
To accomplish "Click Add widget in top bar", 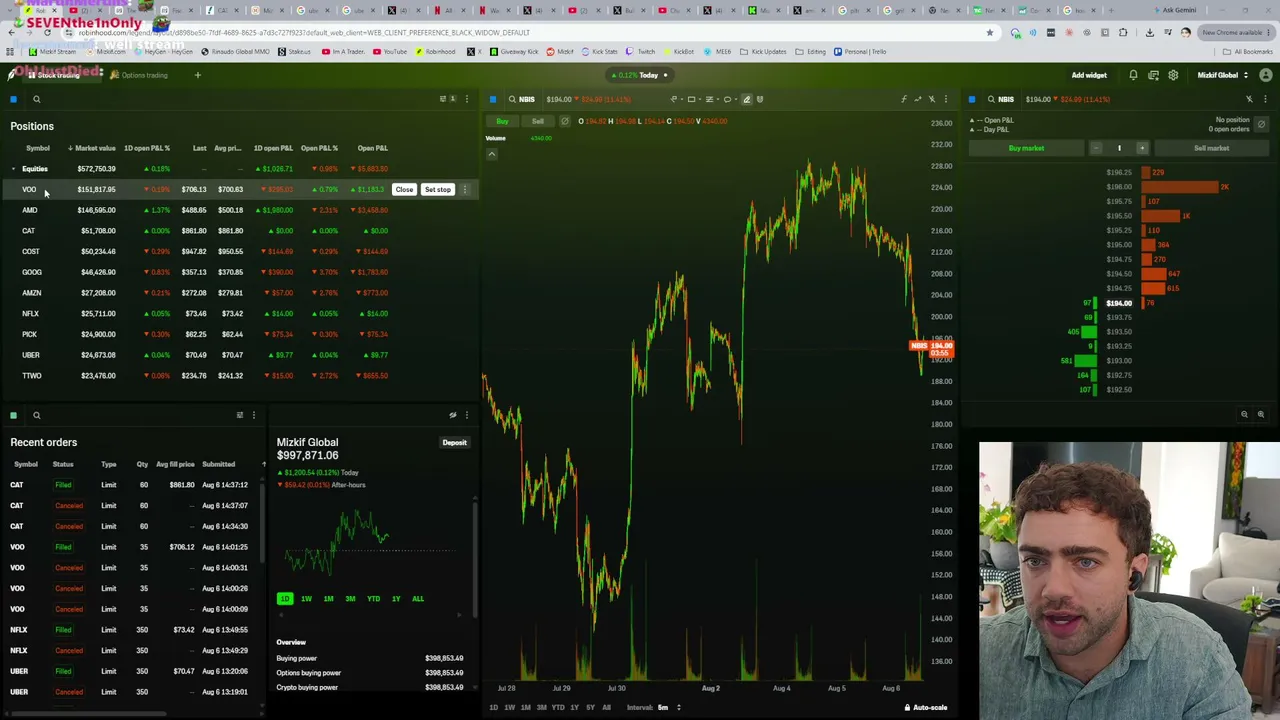I will coord(1089,75).
